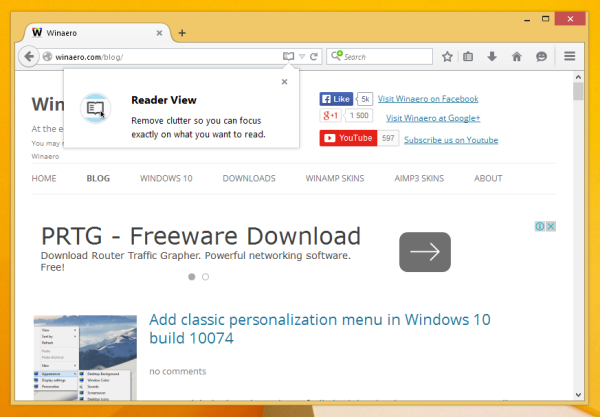Open Subscribe us on Youtube link
600x417 pixels.
tap(451, 140)
